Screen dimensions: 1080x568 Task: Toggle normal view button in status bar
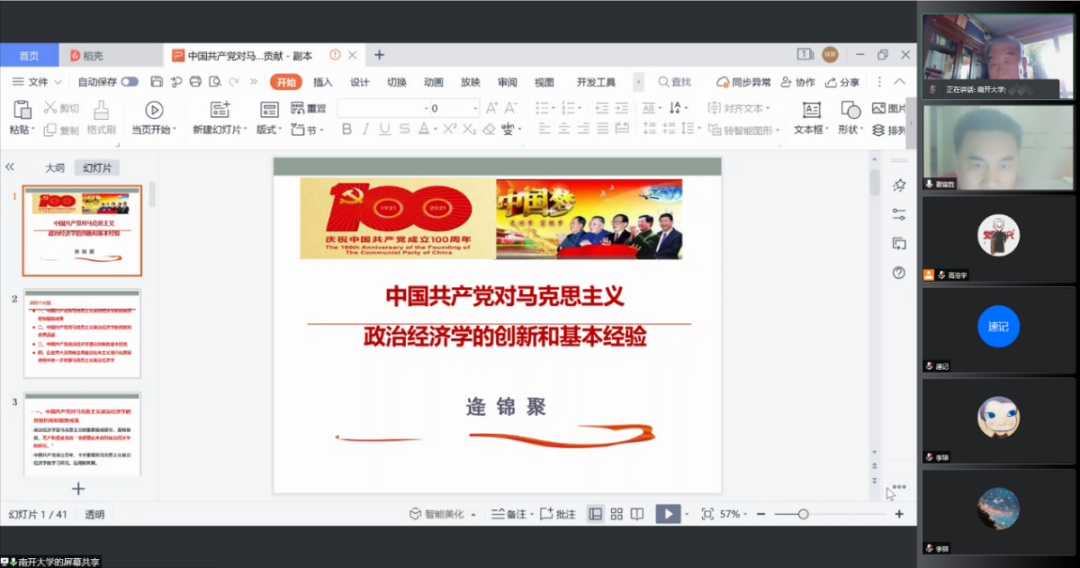click(x=595, y=514)
